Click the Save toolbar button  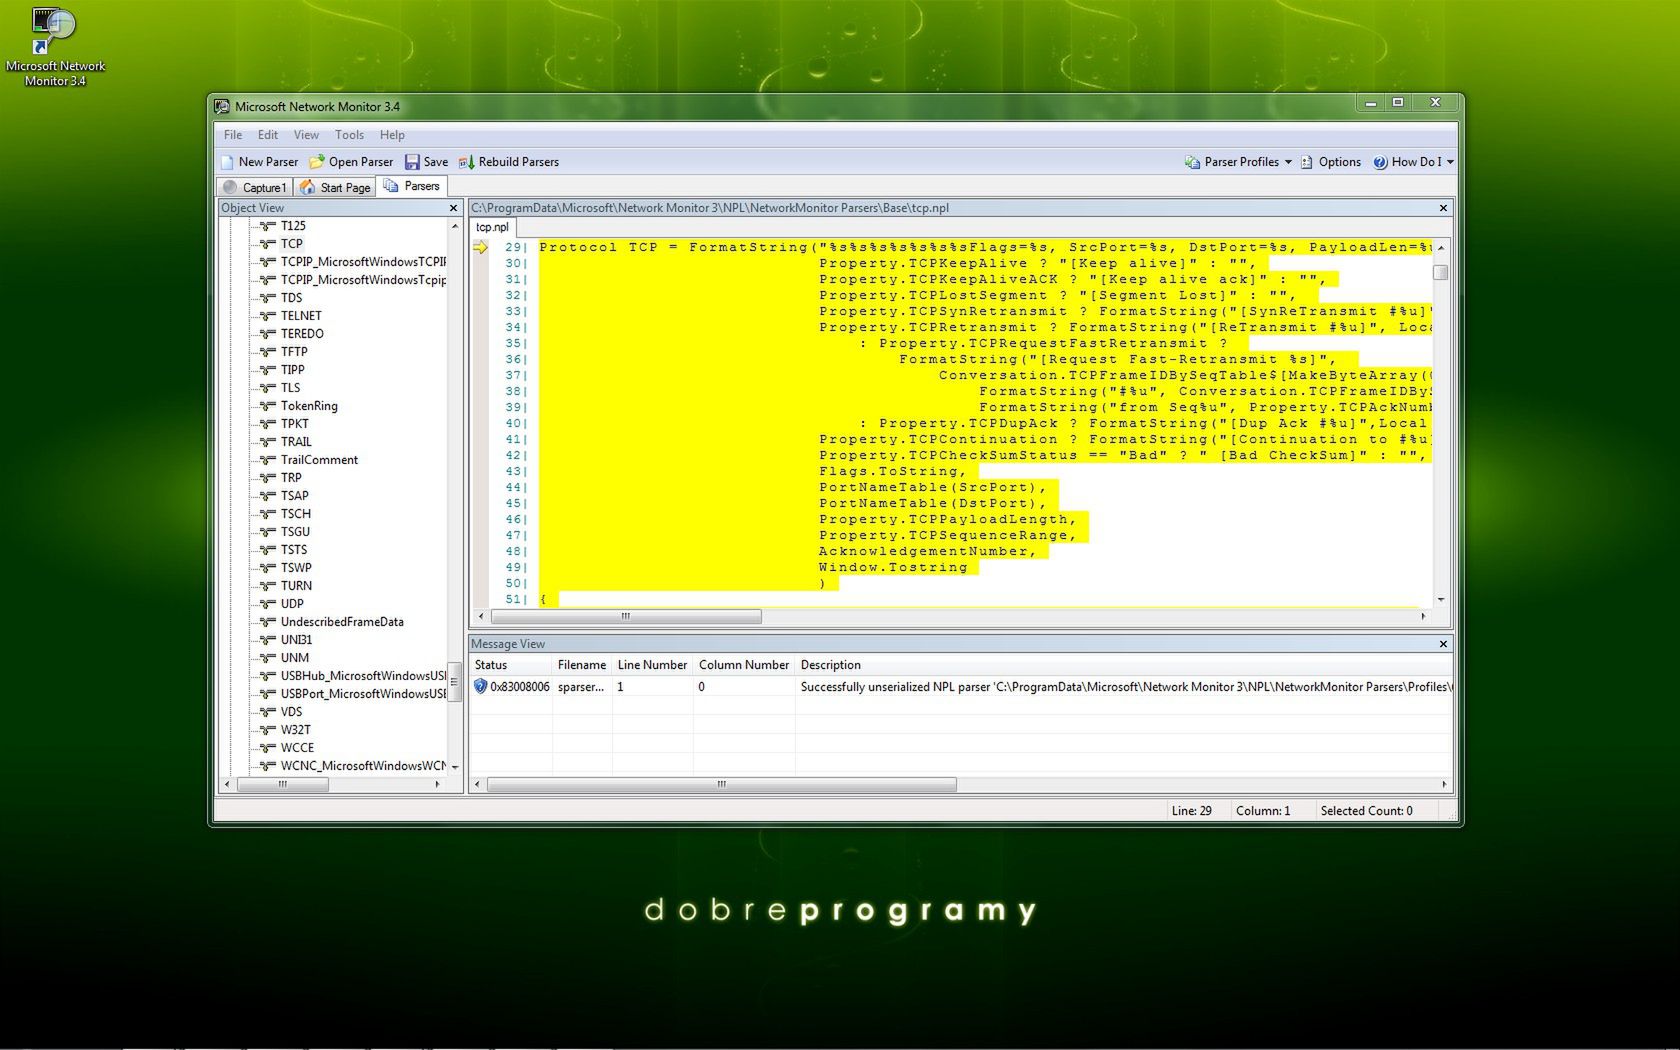pos(426,162)
